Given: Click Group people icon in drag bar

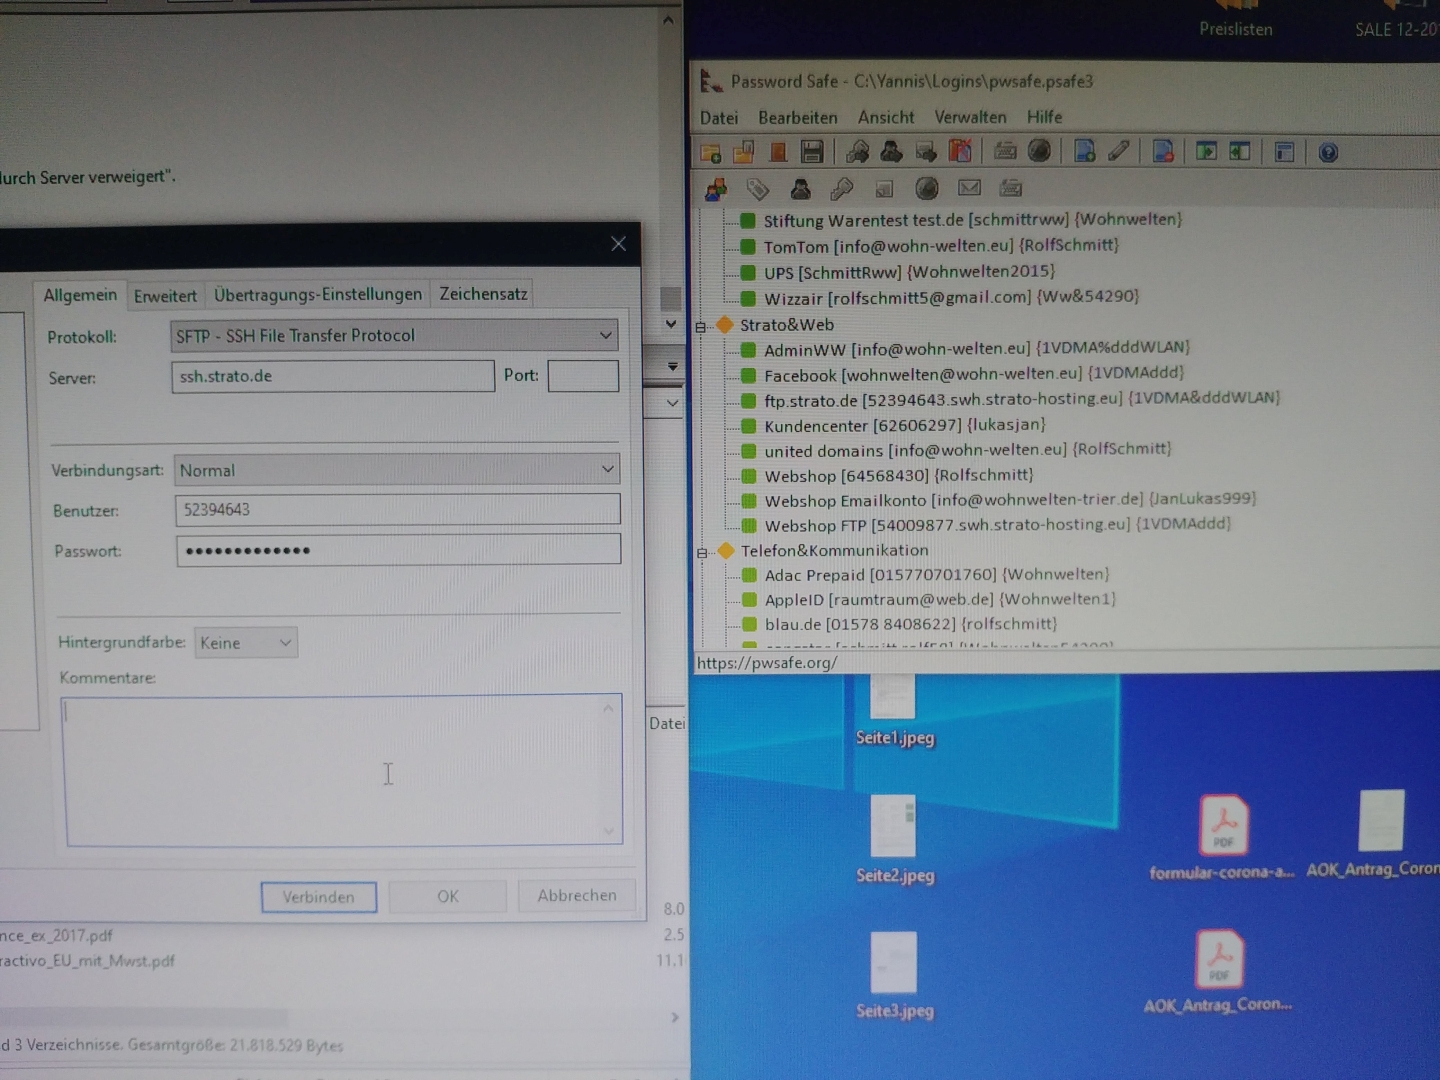Looking at the screenshot, I should click(716, 188).
